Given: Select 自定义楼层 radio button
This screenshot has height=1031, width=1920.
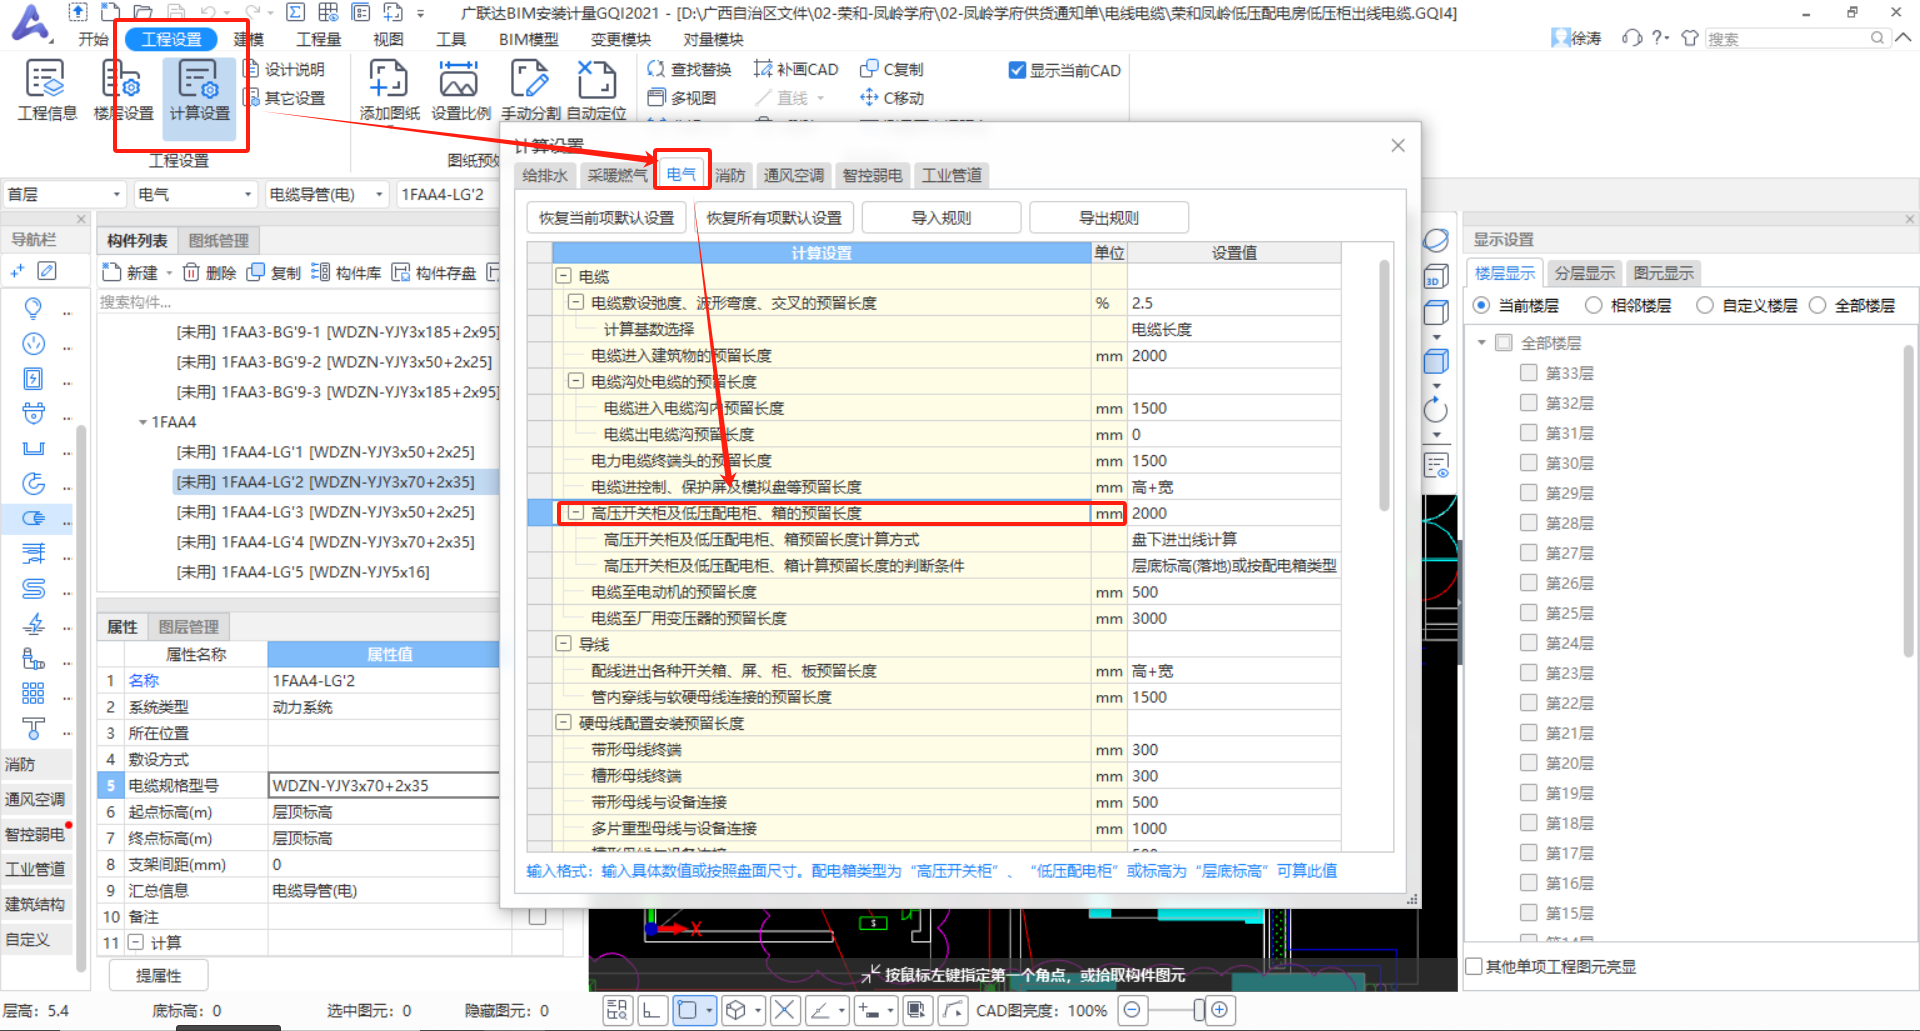Looking at the screenshot, I should pyautogui.click(x=1705, y=305).
